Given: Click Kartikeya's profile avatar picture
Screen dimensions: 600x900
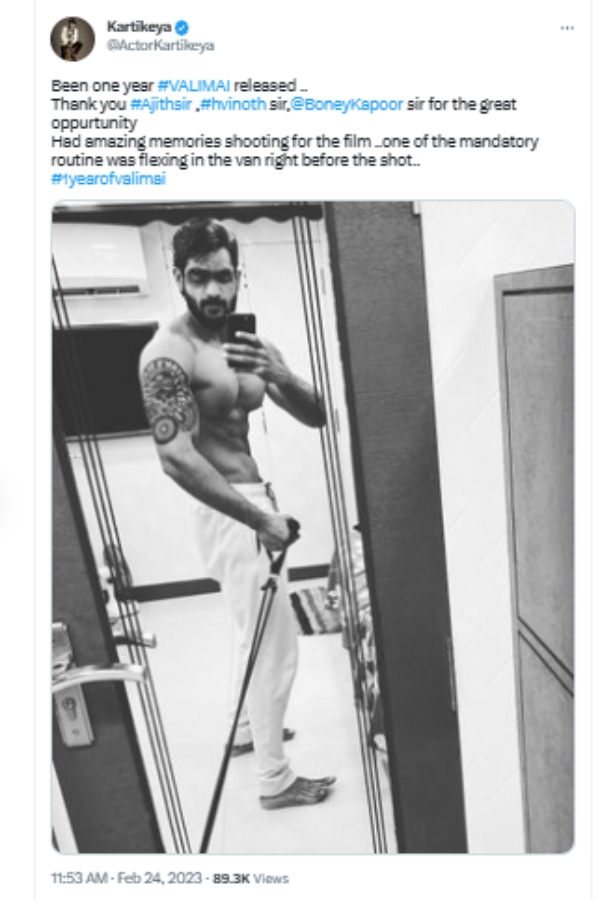Looking at the screenshot, I should click(x=73, y=38).
